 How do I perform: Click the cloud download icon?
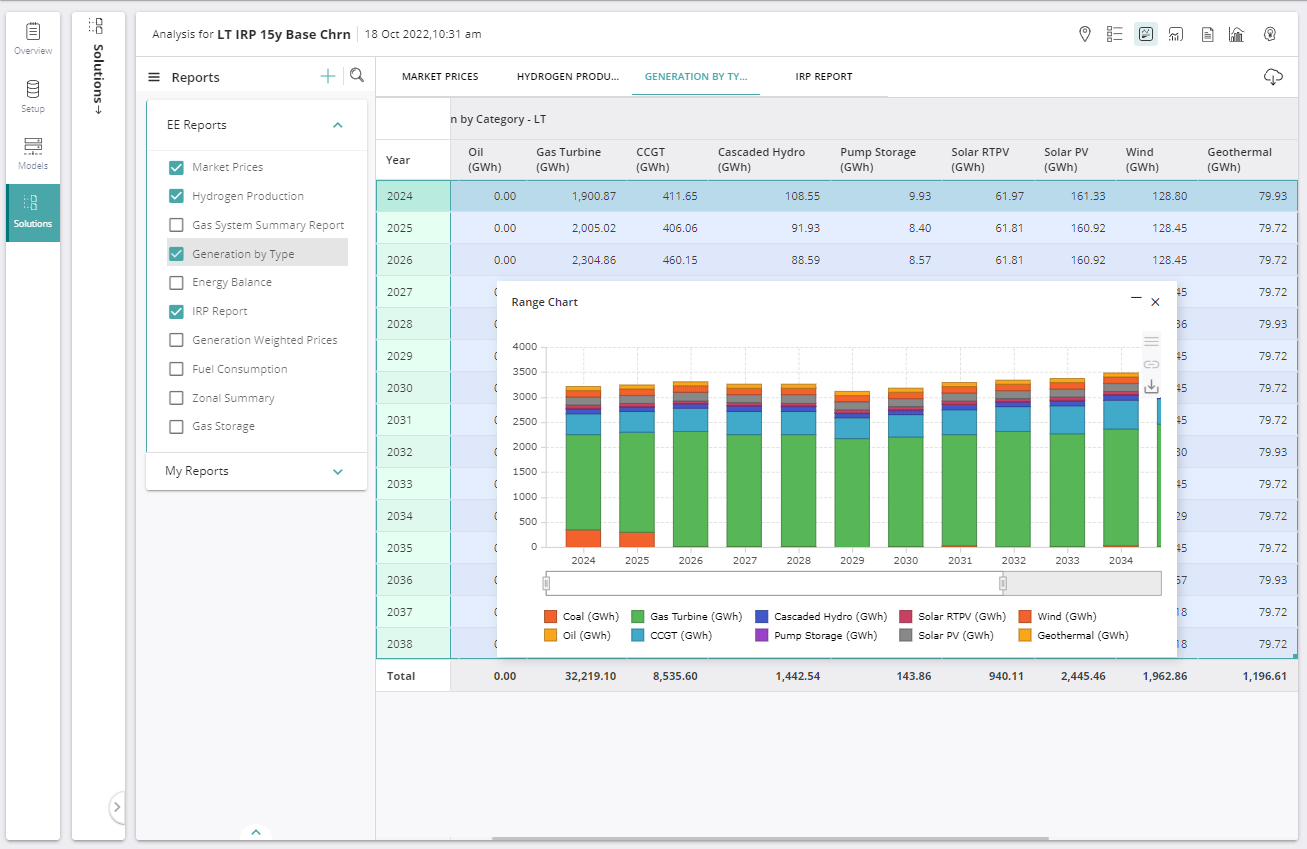click(1273, 77)
